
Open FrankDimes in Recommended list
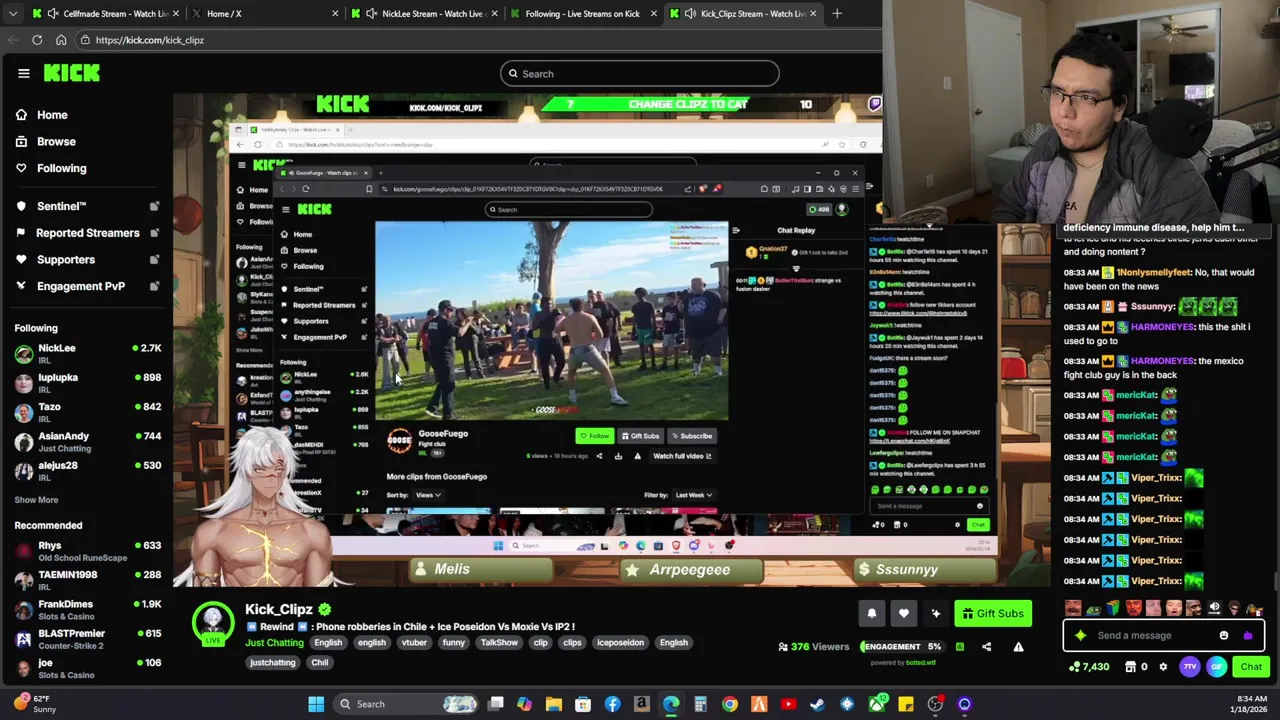tap(87, 610)
